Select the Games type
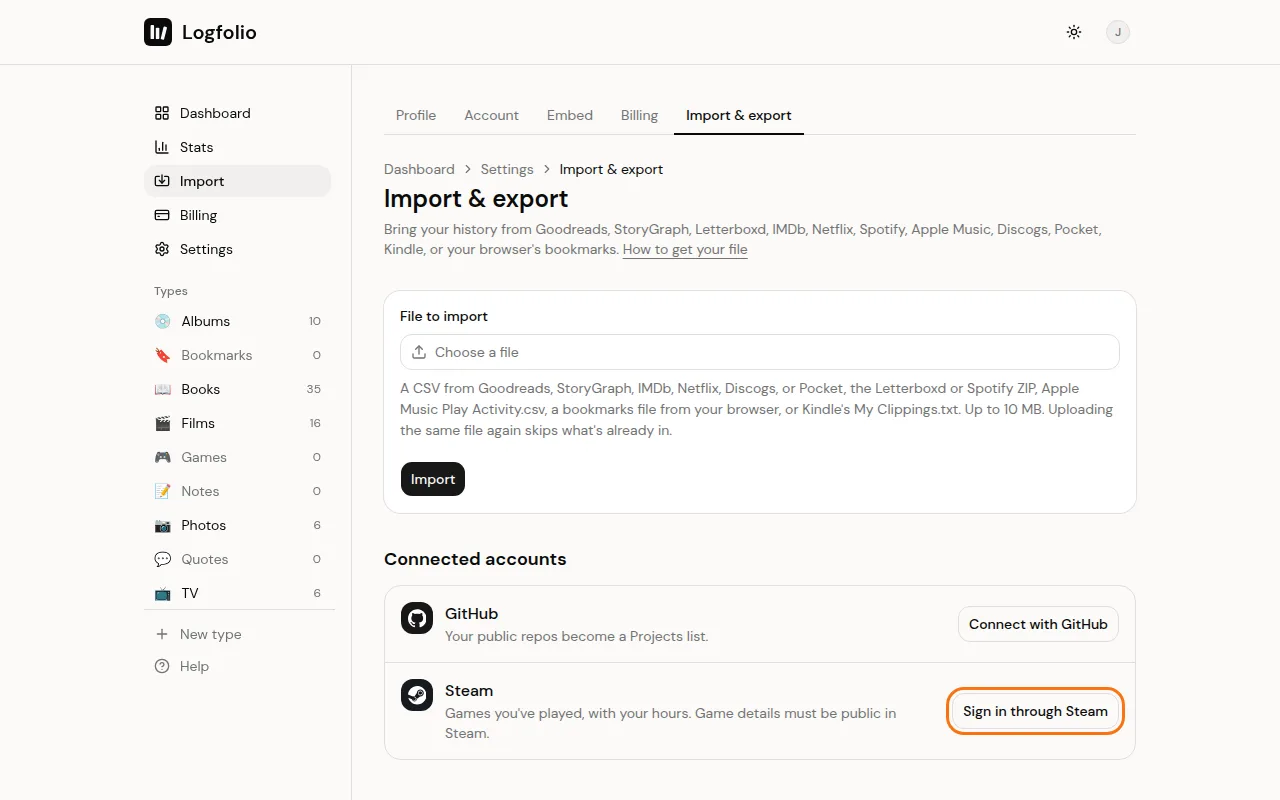 (237, 457)
